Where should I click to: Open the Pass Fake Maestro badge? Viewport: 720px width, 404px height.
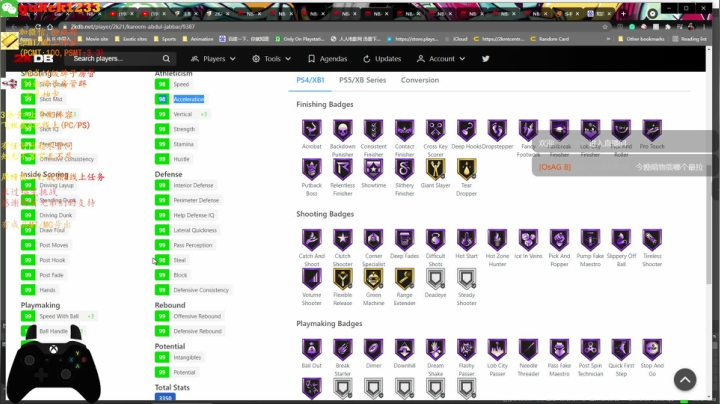click(559, 349)
